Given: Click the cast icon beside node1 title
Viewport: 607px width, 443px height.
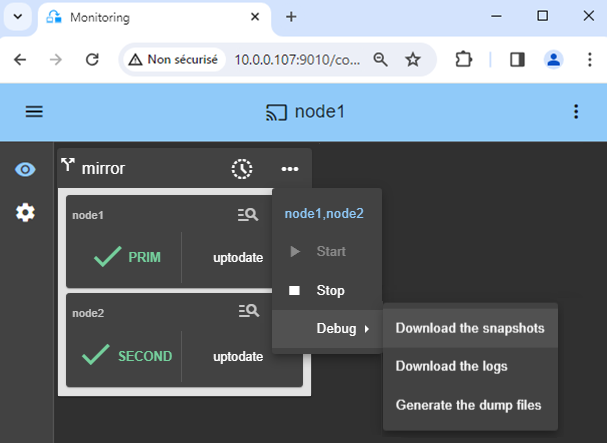Looking at the screenshot, I should click(x=276, y=111).
